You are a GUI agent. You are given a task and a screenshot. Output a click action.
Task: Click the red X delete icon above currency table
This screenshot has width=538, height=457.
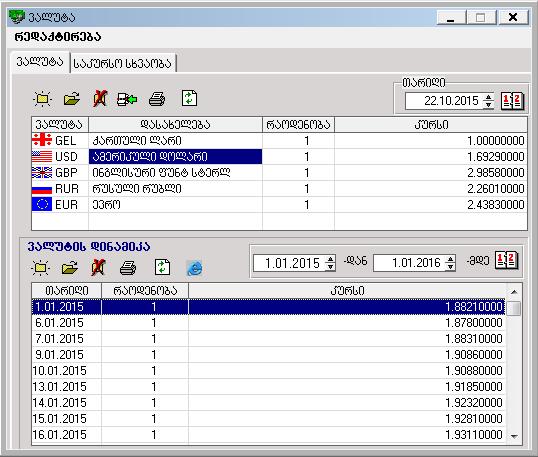100,99
